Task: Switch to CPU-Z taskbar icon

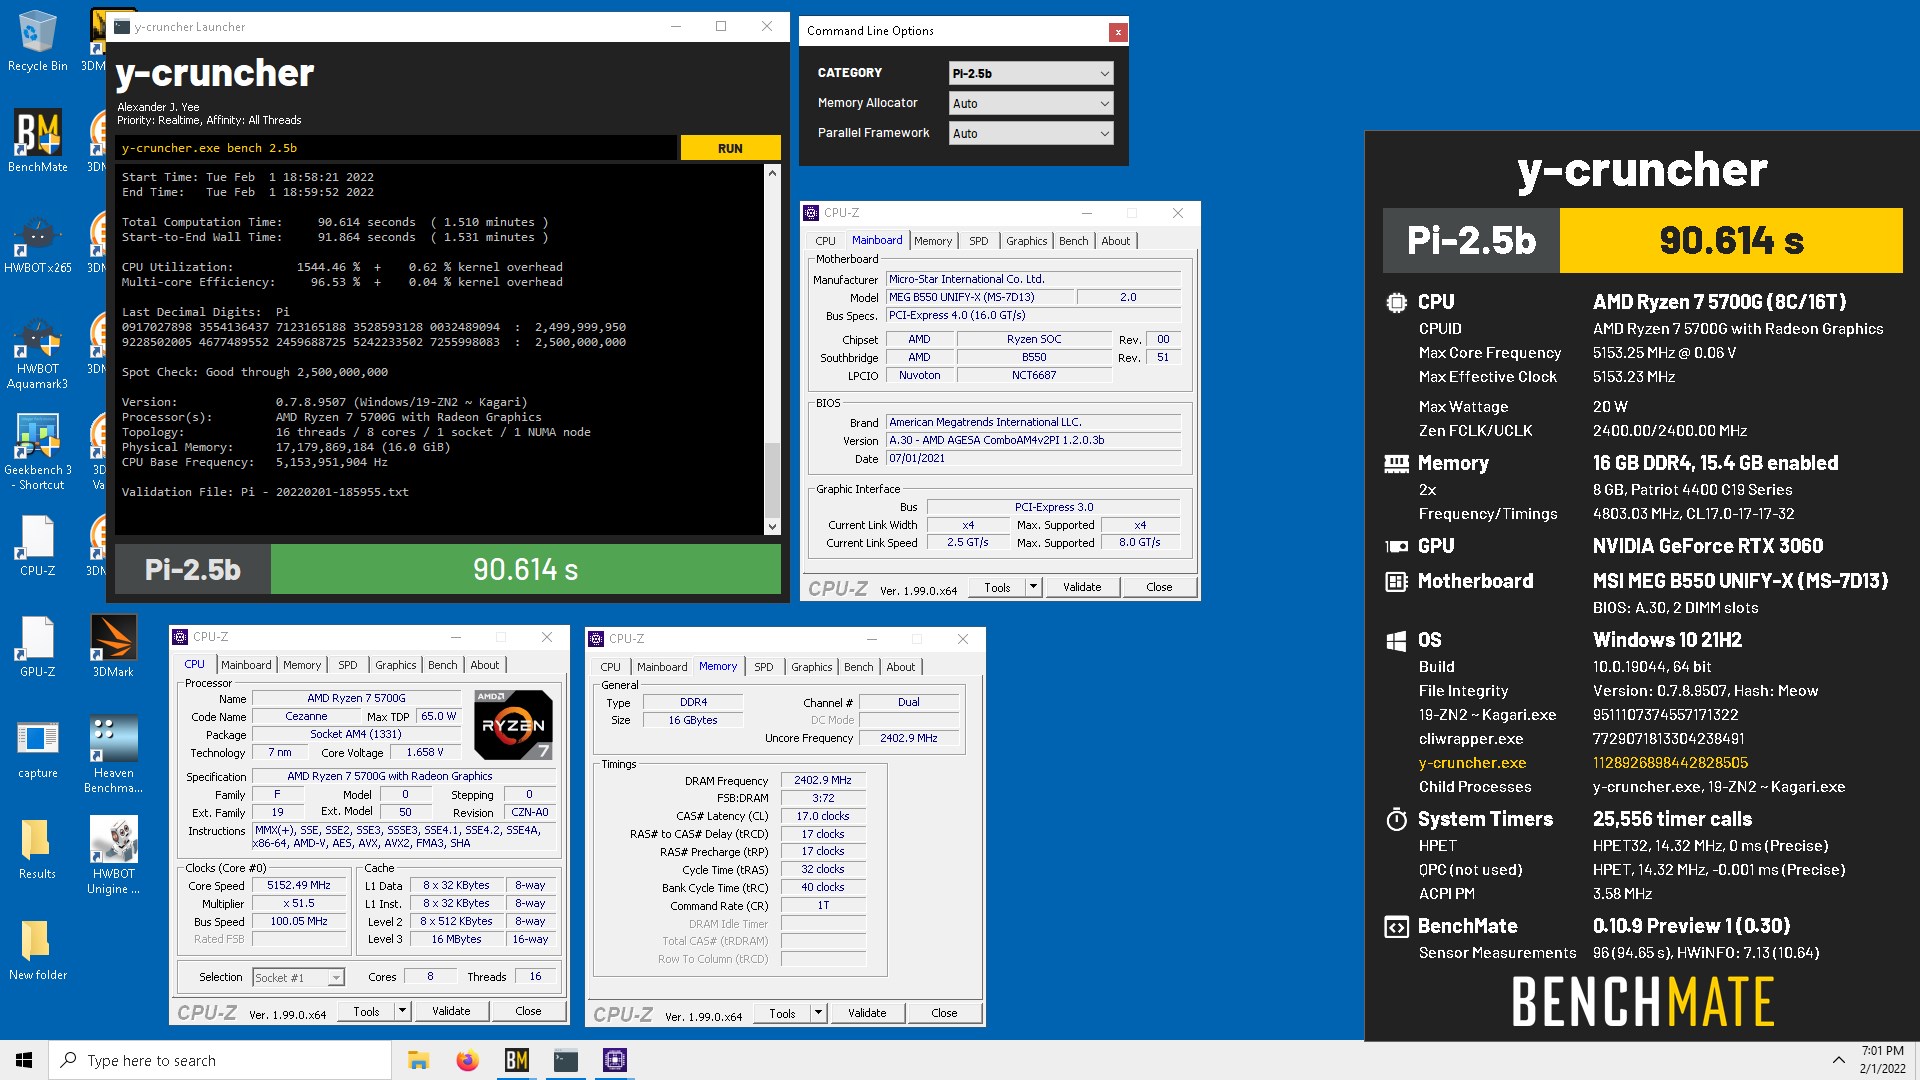Action: (x=614, y=1060)
